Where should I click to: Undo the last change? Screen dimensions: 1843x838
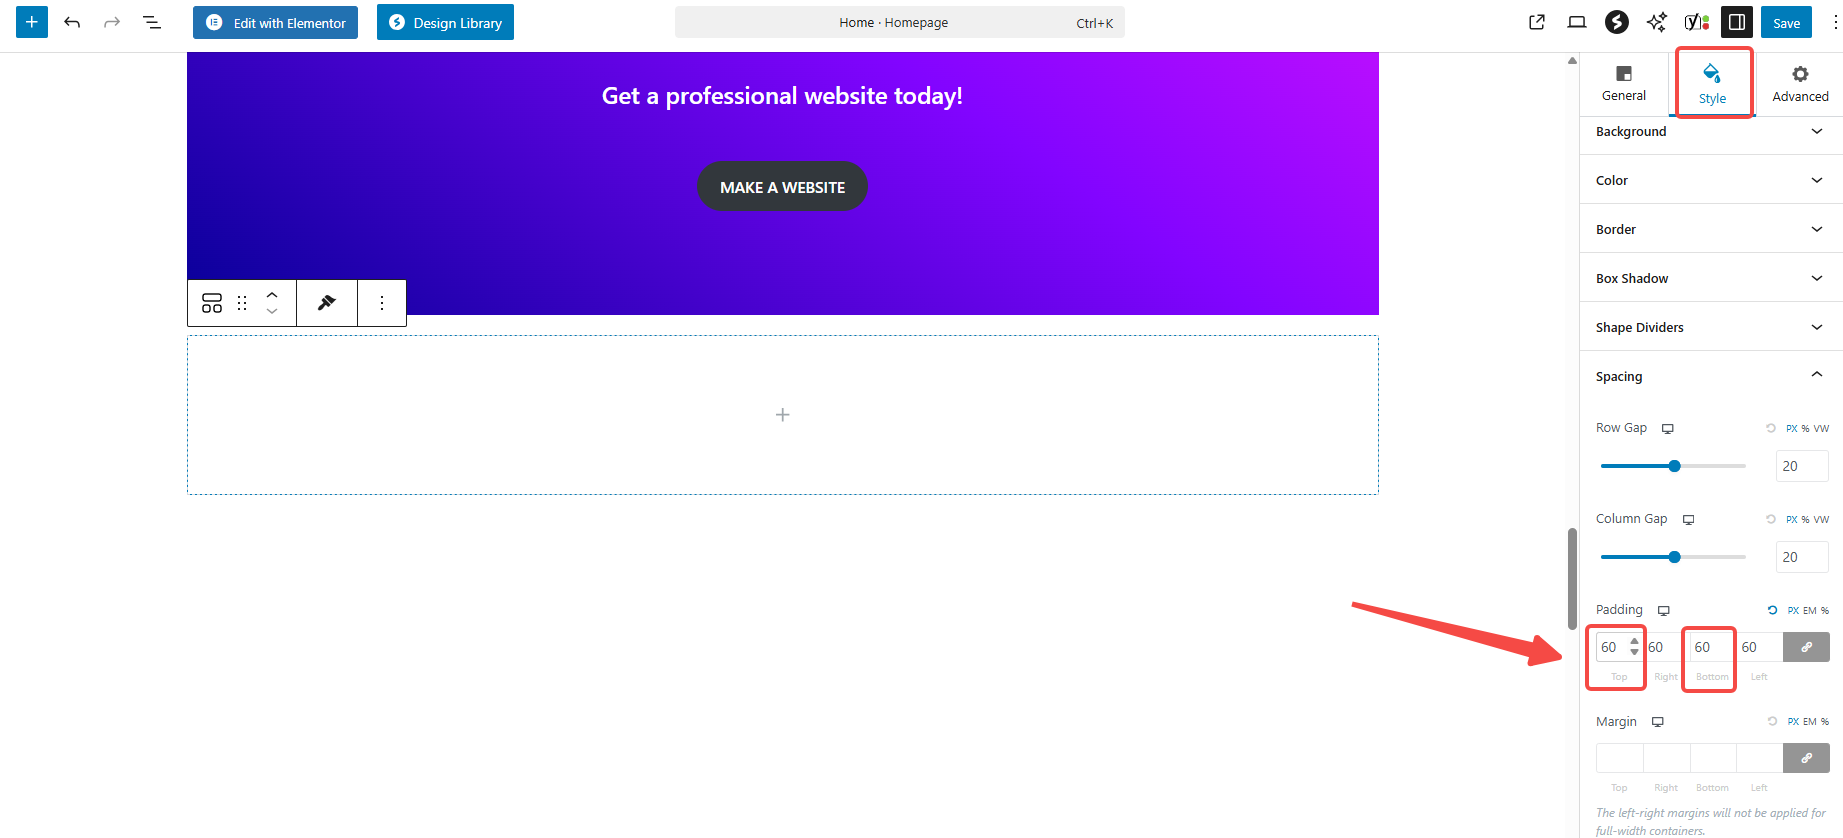click(72, 22)
